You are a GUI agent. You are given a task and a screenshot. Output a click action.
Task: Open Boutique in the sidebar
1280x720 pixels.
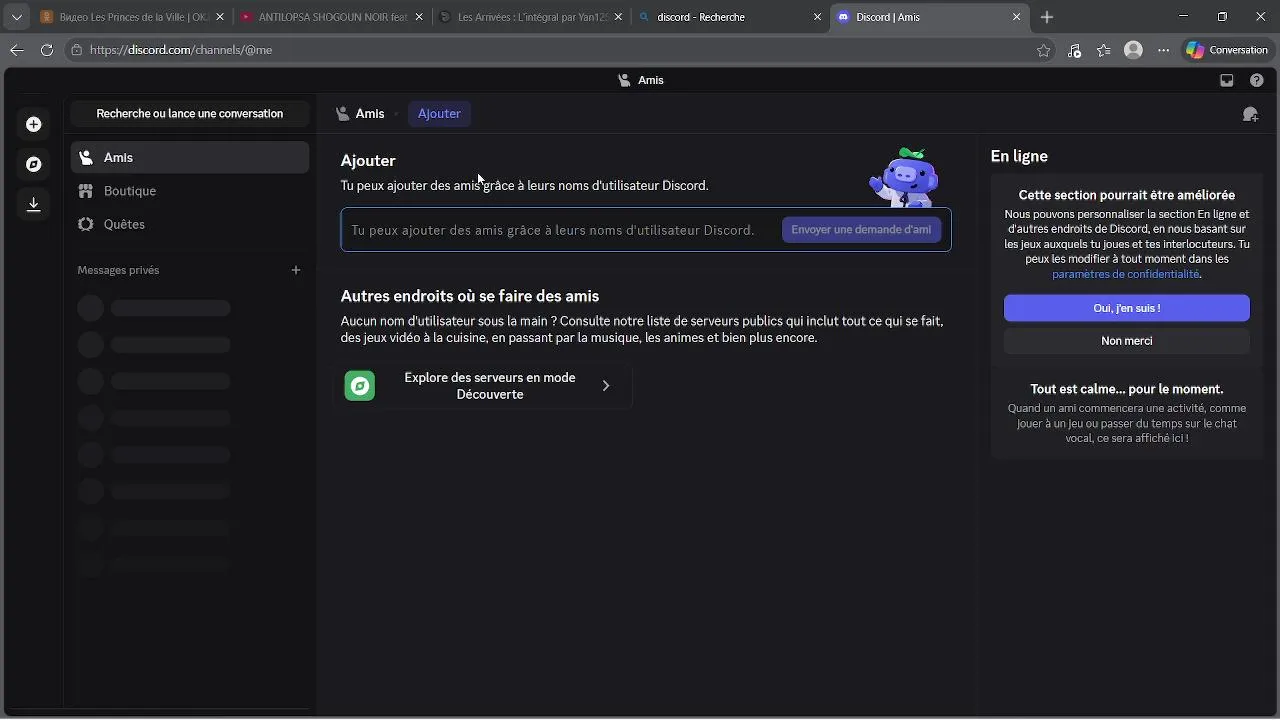190,191
